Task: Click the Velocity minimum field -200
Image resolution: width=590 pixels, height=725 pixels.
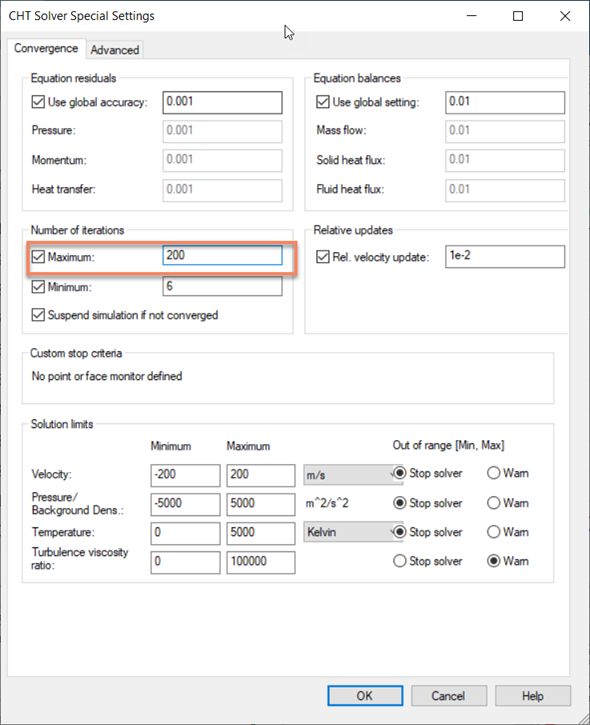Action: tap(185, 475)
